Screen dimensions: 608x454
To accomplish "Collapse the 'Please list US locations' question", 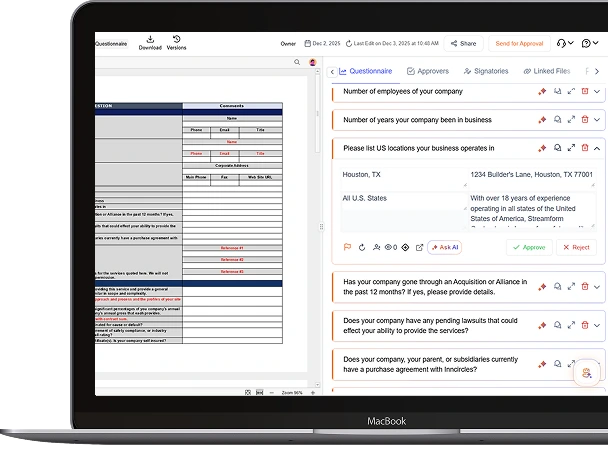I will click(597, 148).
